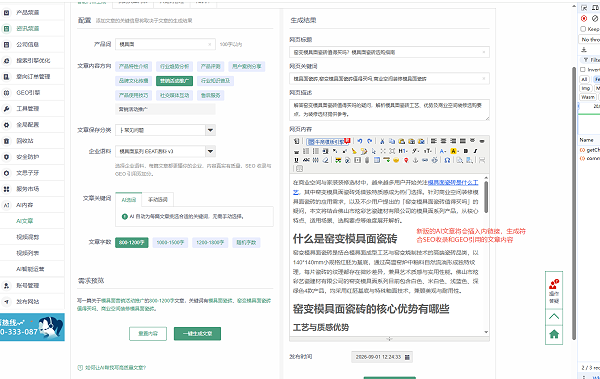Select the Img filter in DevTools network
The image size is (600, 379).
586,88
